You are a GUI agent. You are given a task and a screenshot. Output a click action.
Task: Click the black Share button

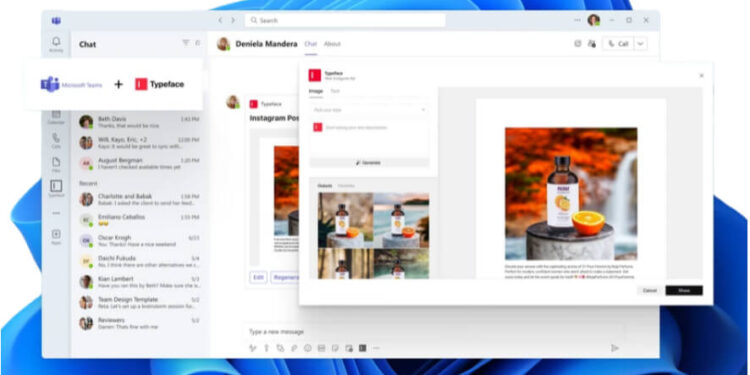684,290
